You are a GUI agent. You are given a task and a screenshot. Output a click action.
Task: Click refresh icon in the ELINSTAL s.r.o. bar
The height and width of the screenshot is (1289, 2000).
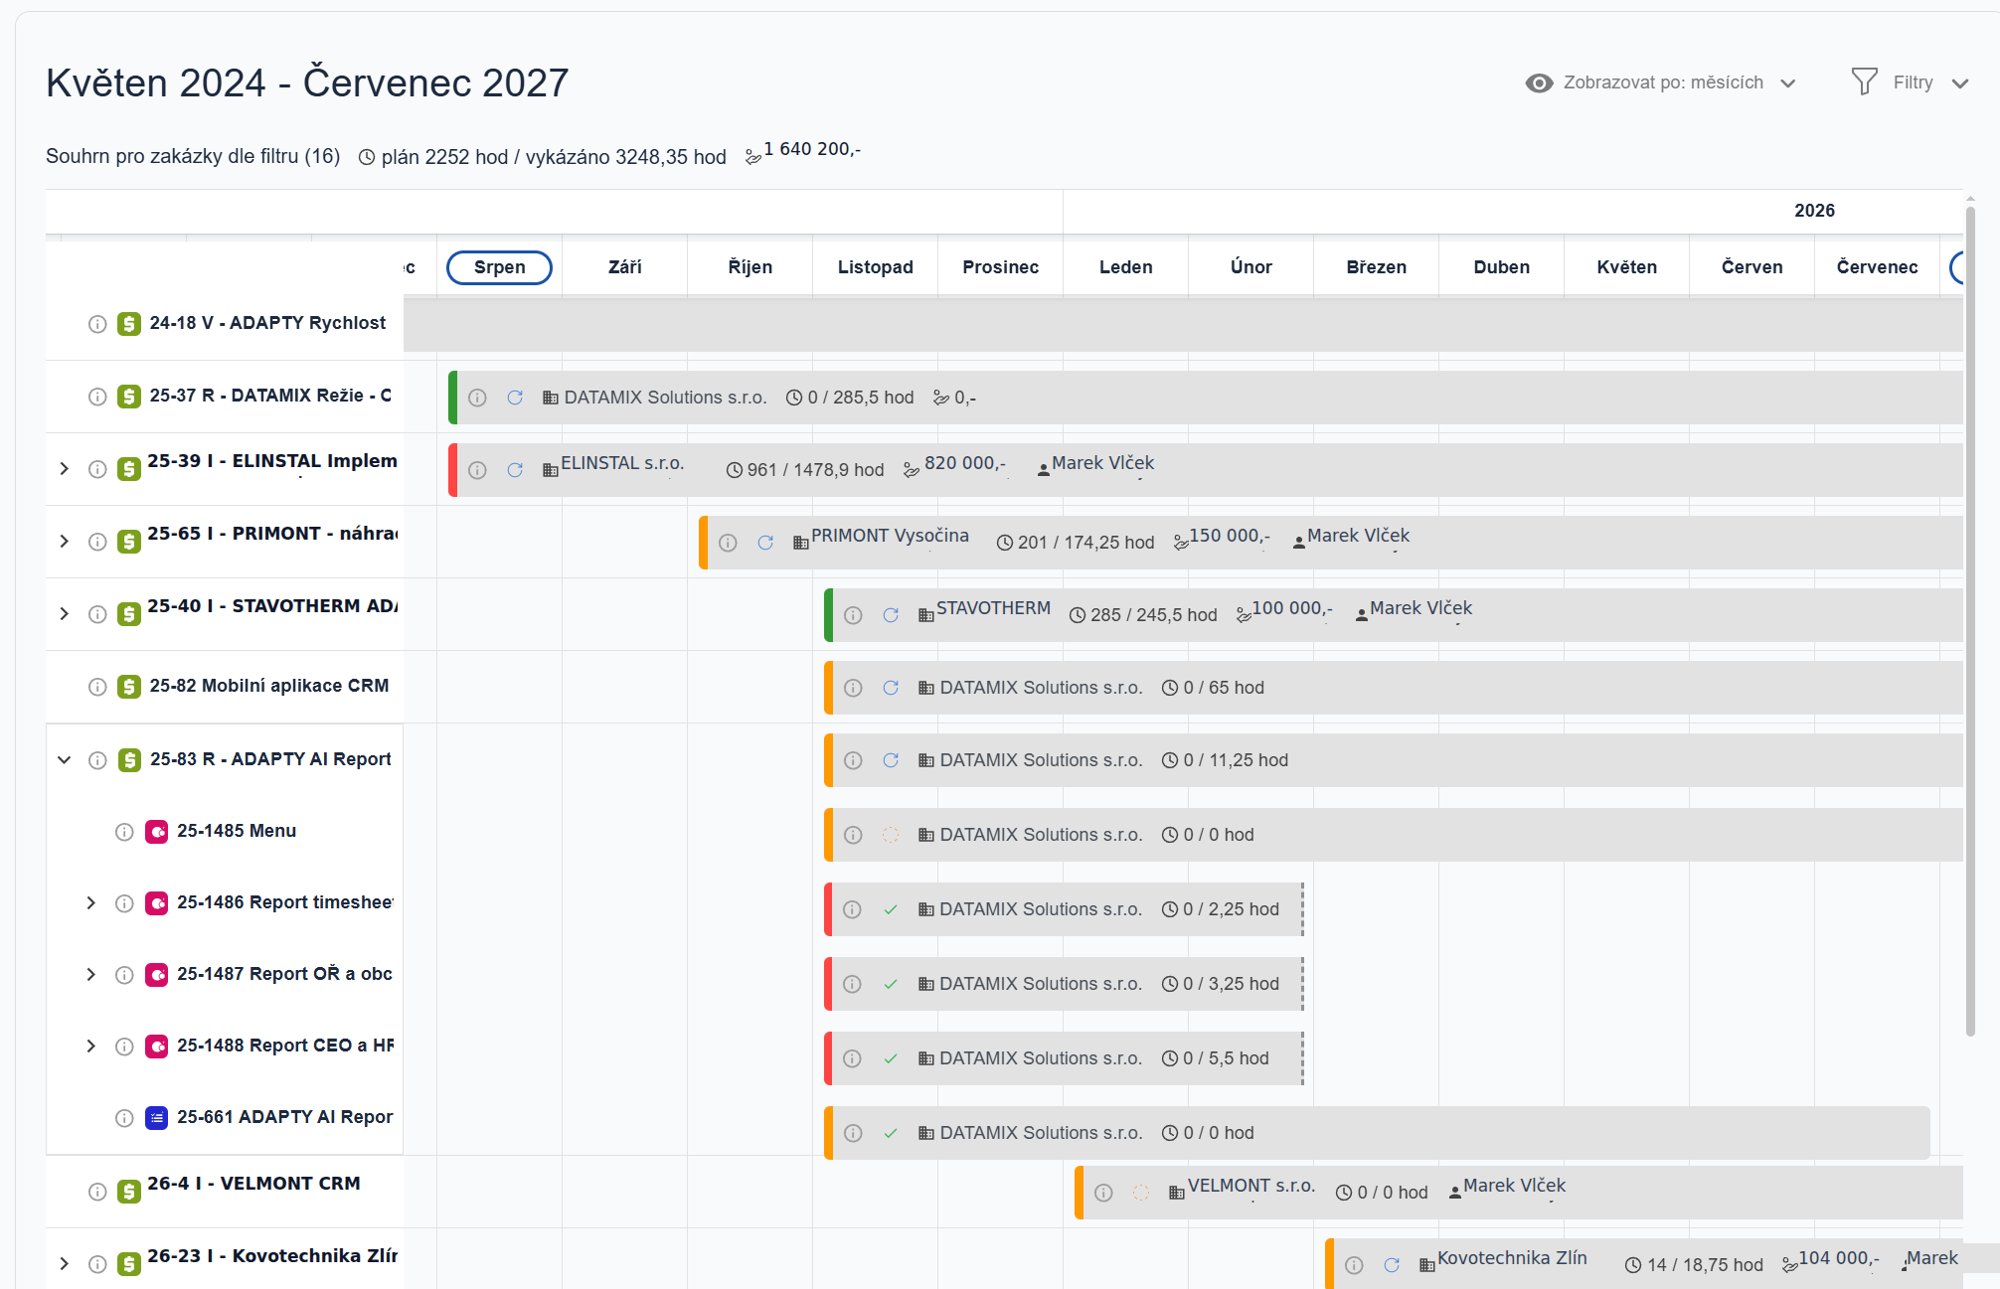pyautogui.click(x=515, y=470)
